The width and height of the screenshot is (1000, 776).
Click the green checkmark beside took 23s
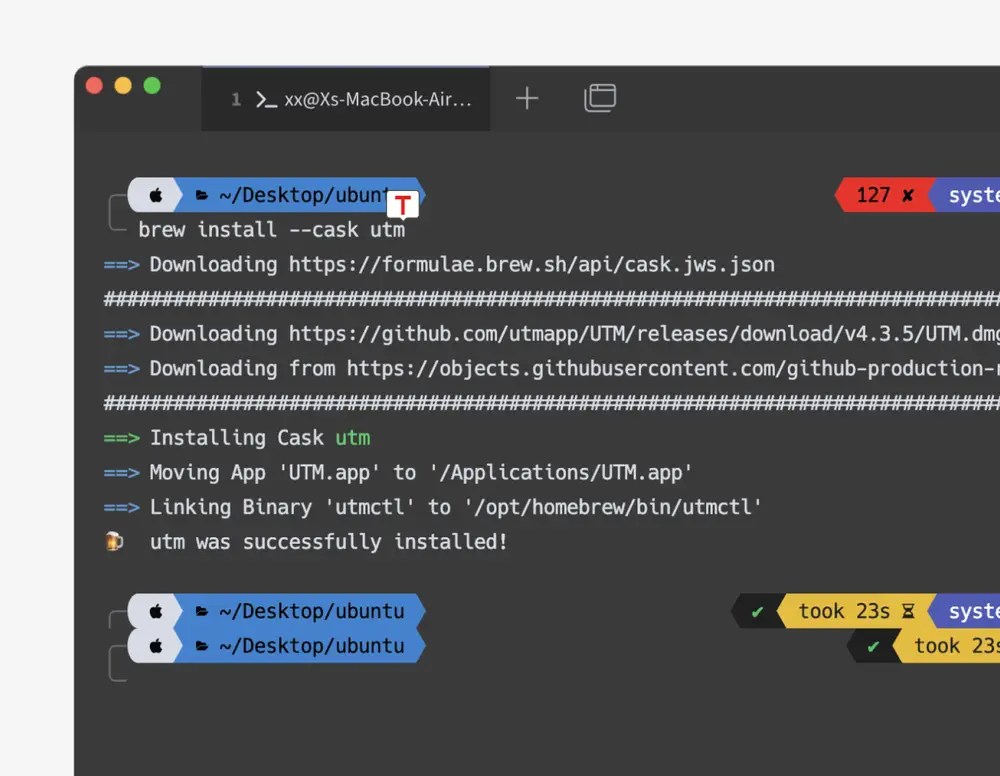pyautogui.click(x=758, y=611)
